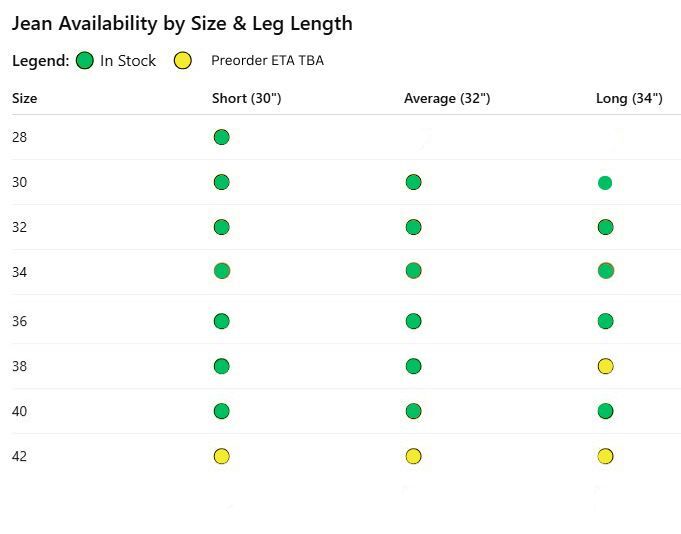Select size 36 Long in-stock dot
Screen dimensions: 681x534
click(x=605, y=321)
